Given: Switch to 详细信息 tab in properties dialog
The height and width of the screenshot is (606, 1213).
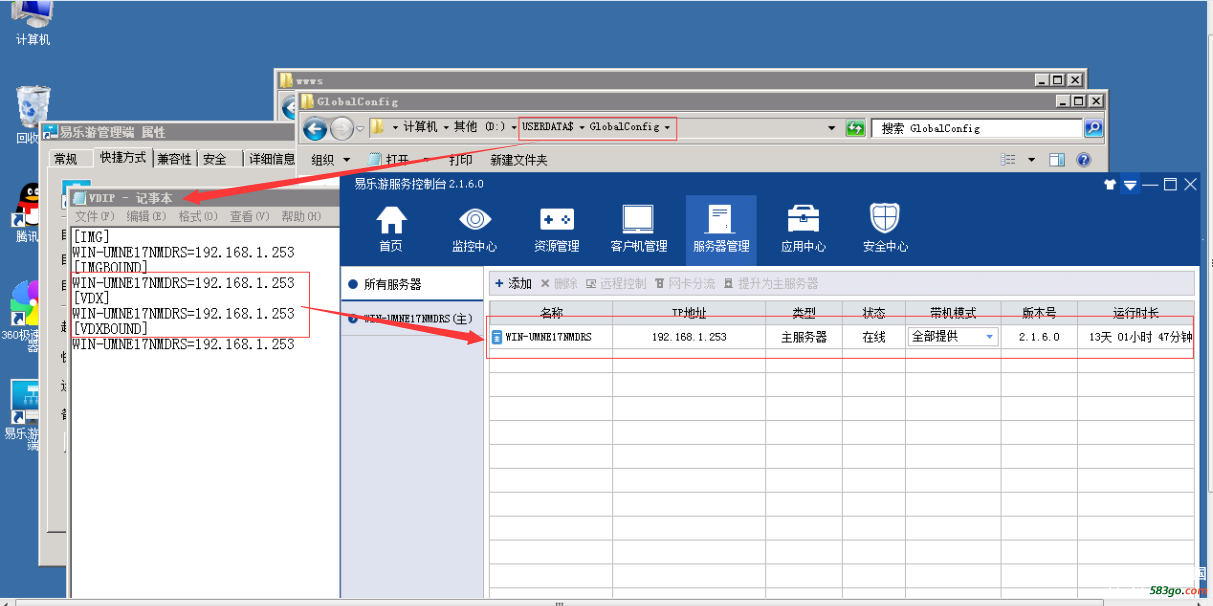Looking at the screenshot, I should [272, 159].
